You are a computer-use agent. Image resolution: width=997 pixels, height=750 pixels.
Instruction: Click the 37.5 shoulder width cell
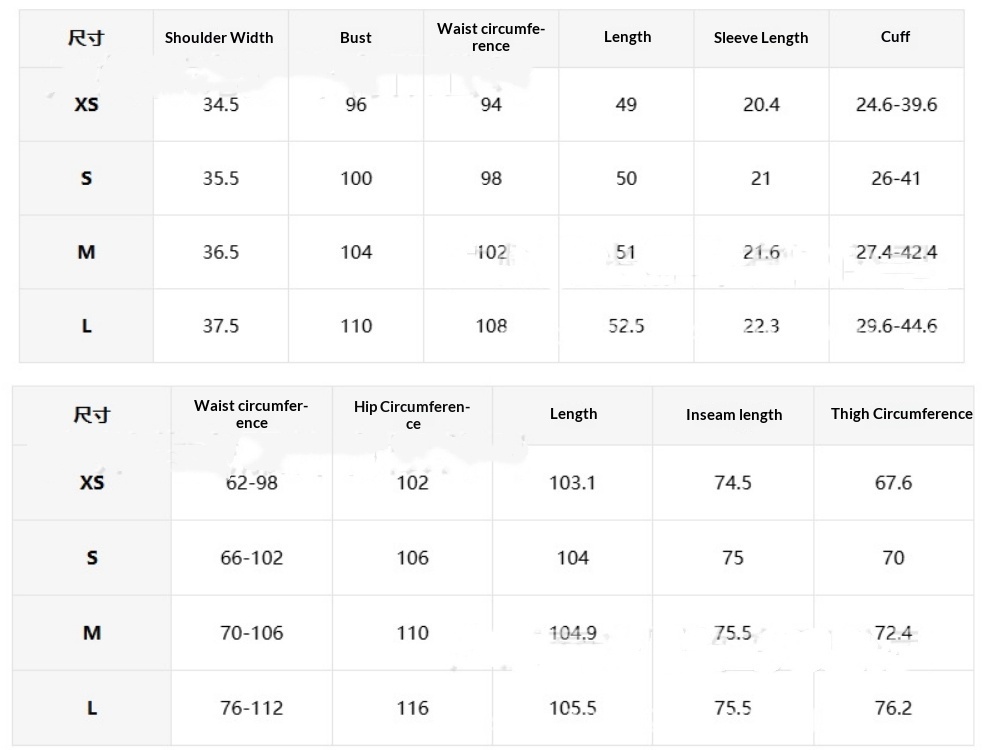click(221, 326)
